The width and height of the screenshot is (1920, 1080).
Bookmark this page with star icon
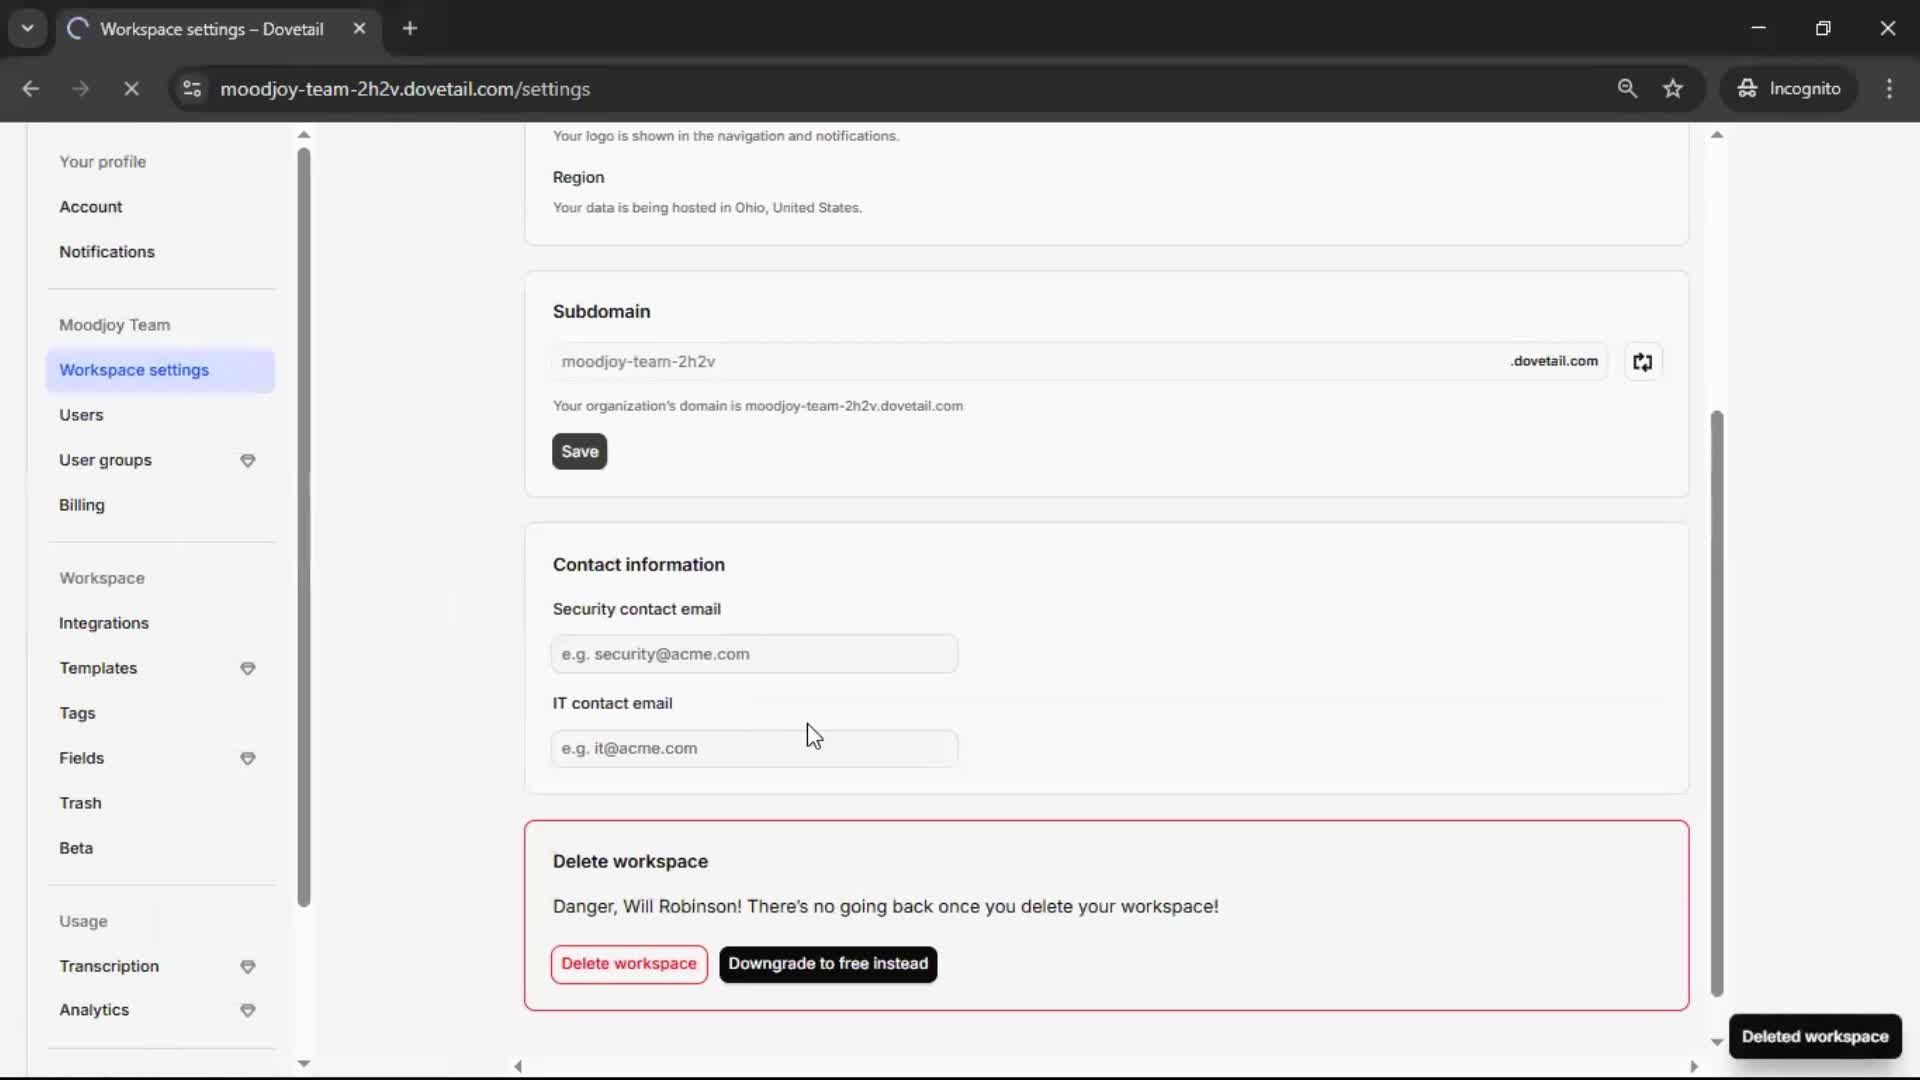(x=1673, y=89)
